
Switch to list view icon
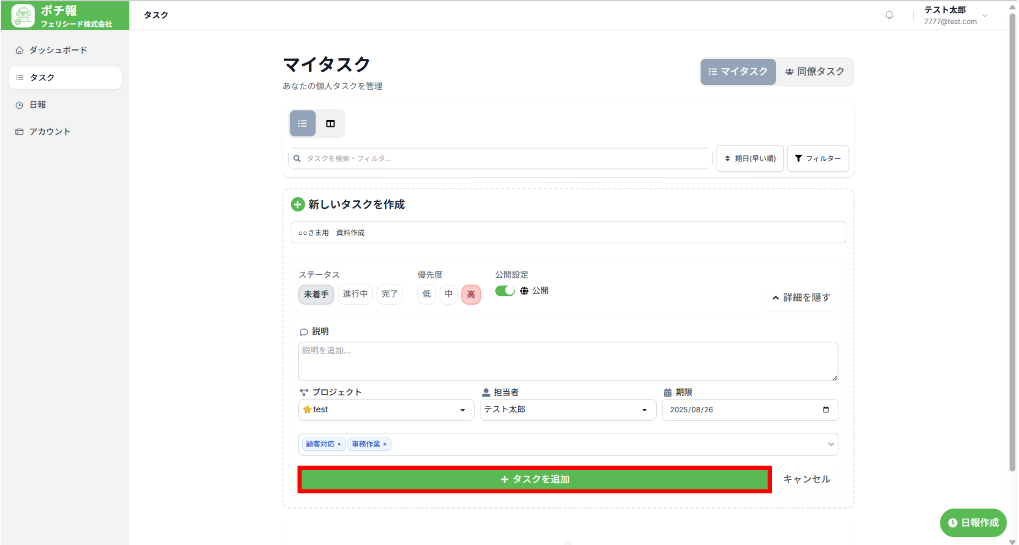(303, 123)
